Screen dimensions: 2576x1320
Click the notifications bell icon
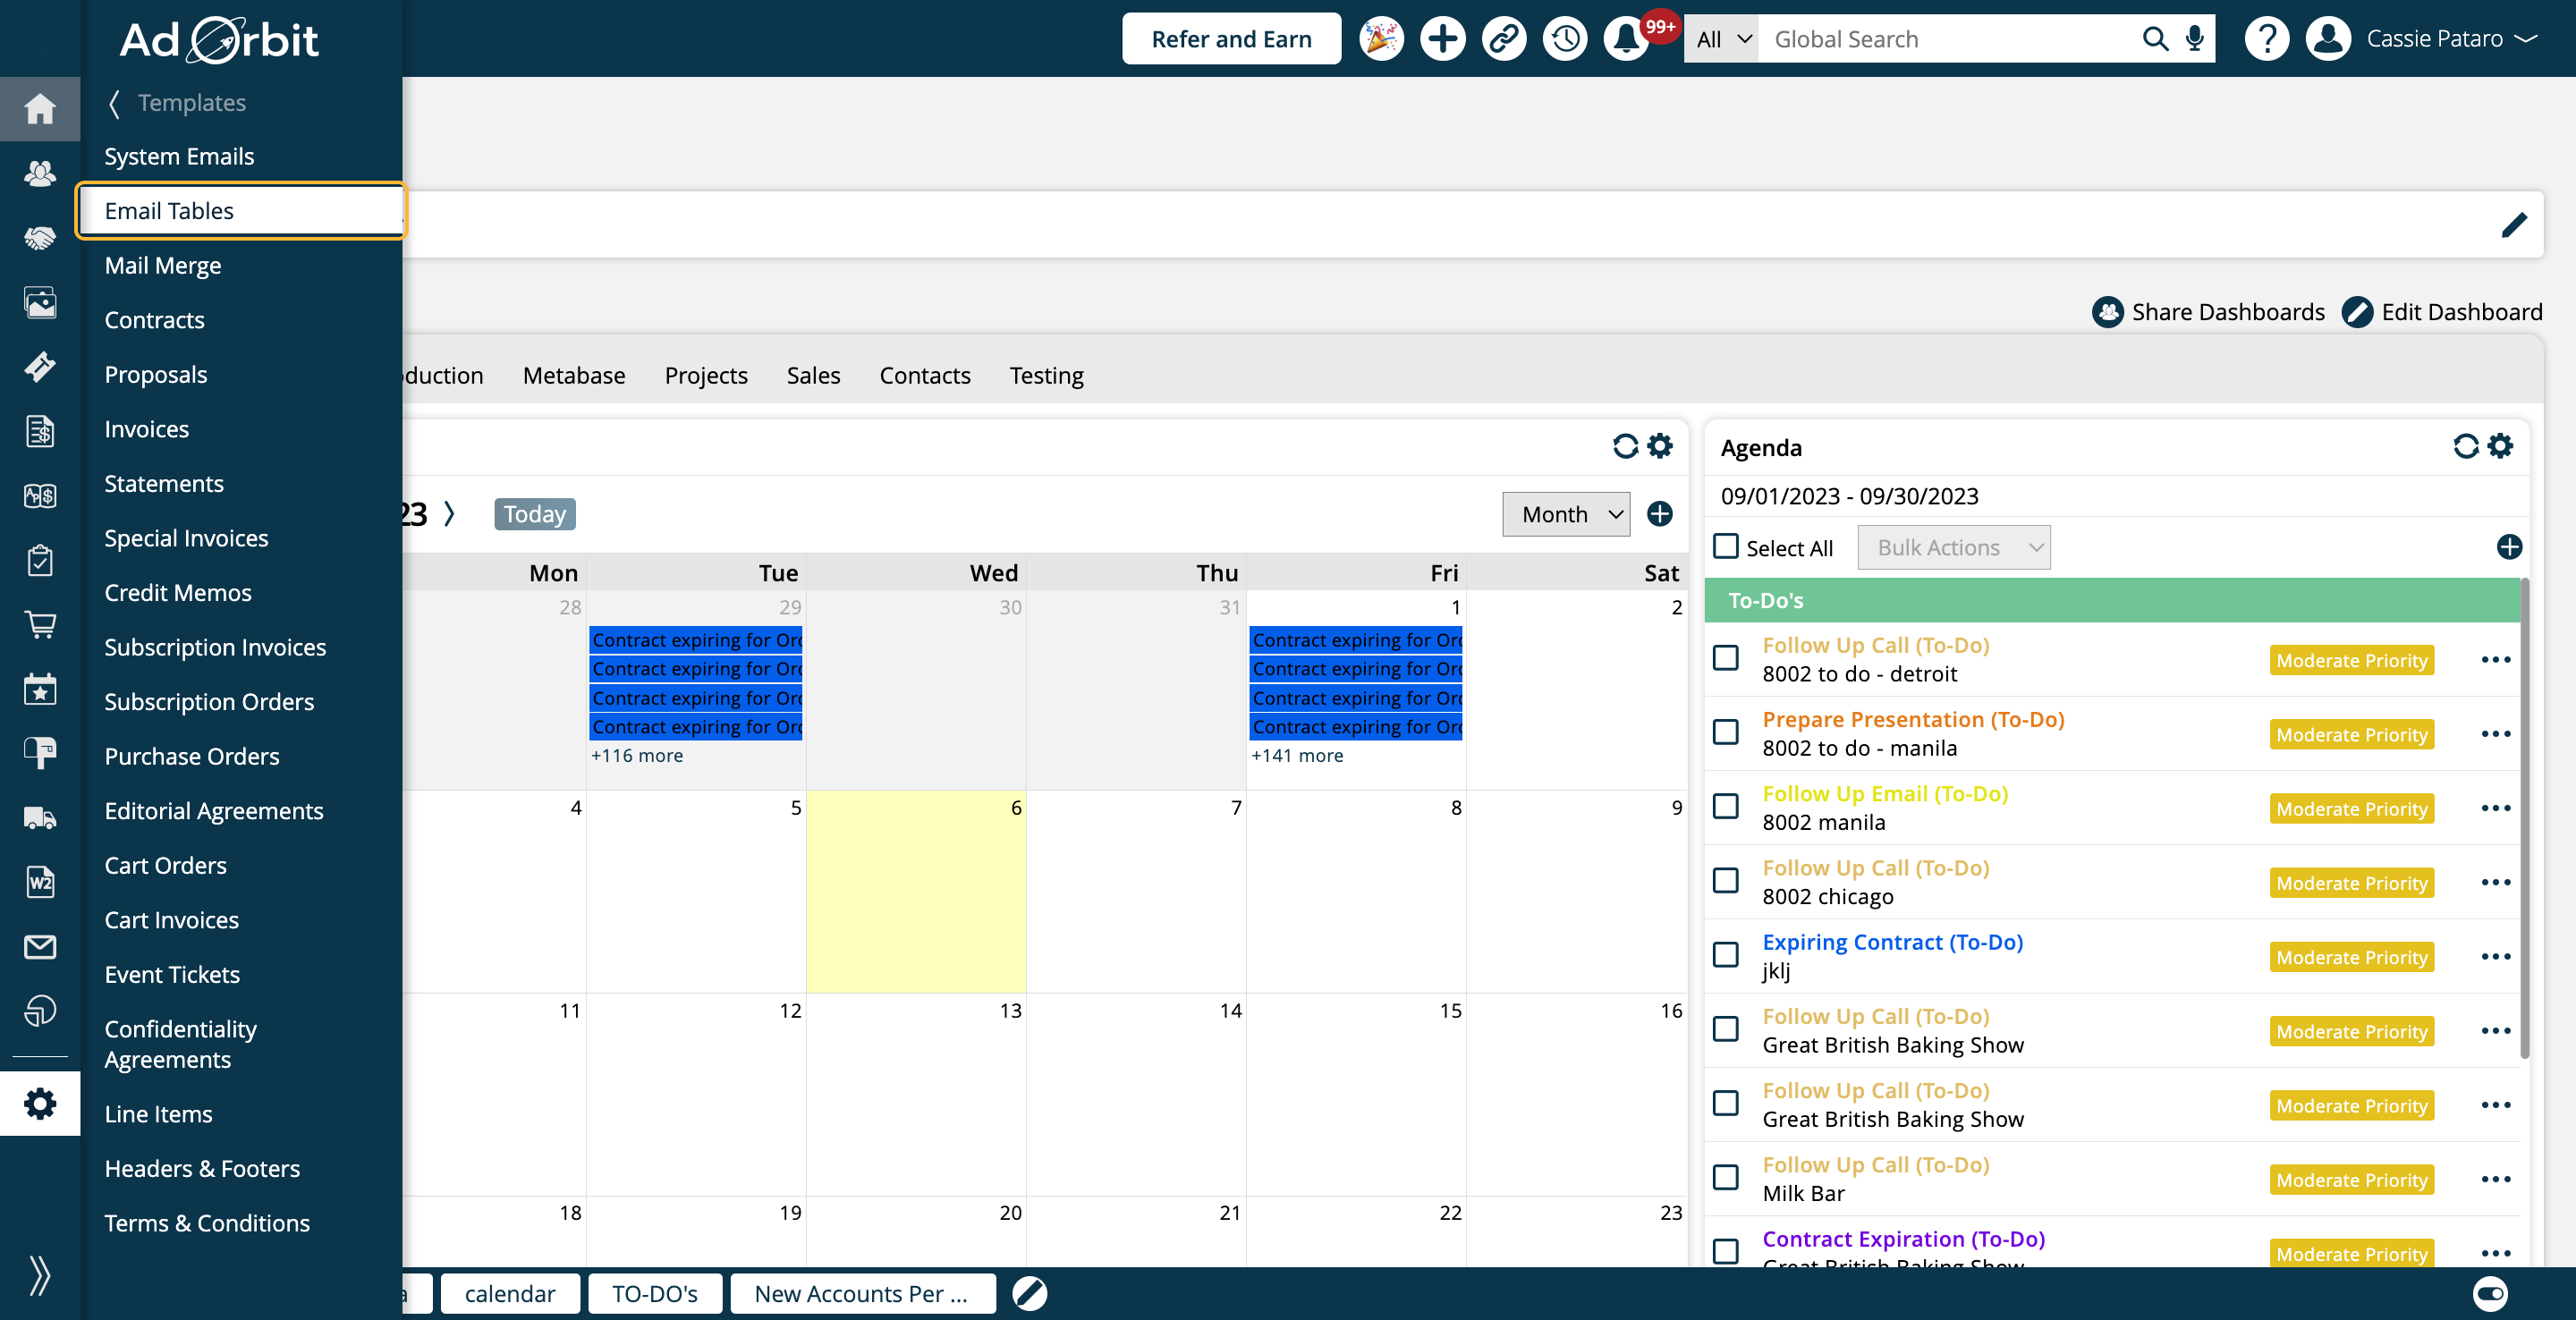(1626, 39)
